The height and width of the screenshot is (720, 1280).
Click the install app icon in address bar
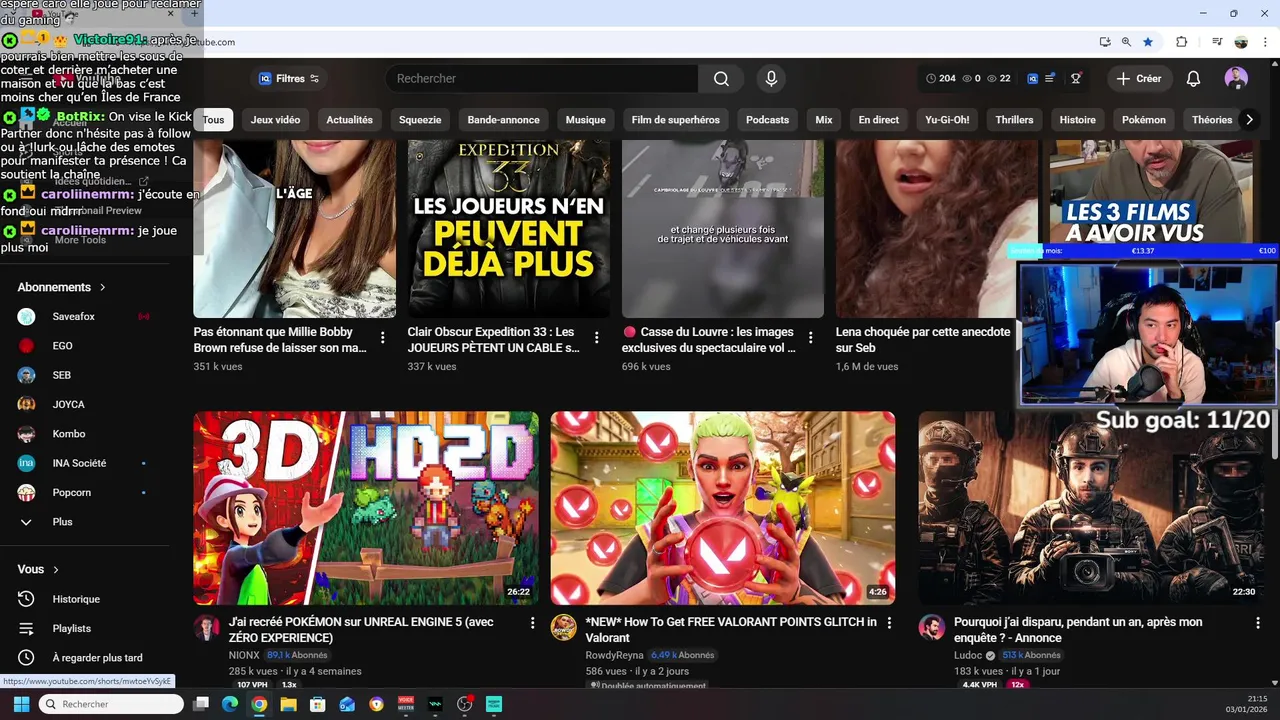(x=1105, y=42)
